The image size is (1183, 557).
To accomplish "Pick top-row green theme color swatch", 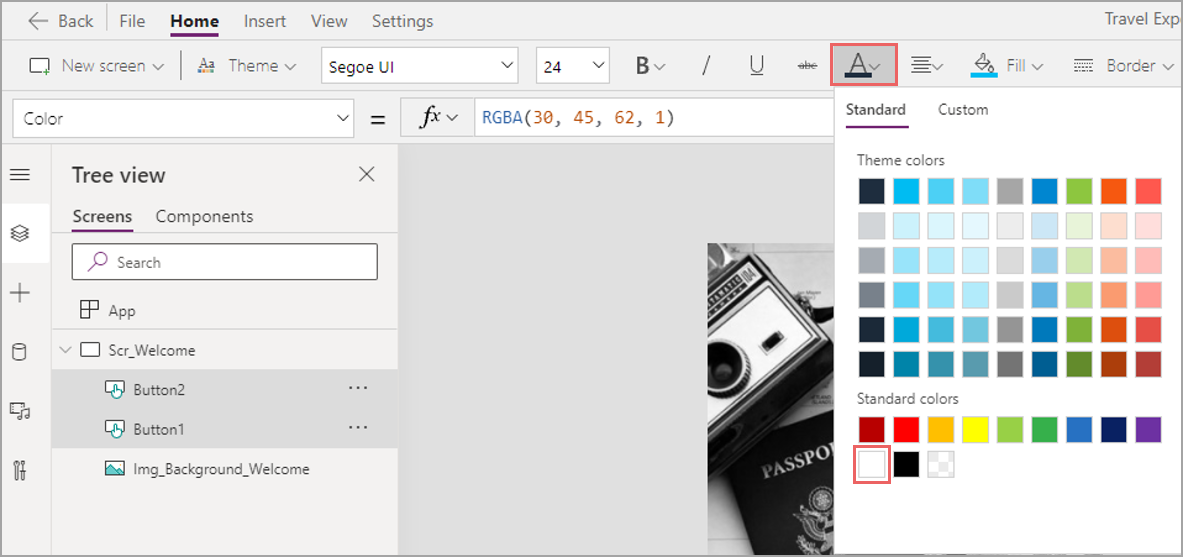I will 1080,191.
